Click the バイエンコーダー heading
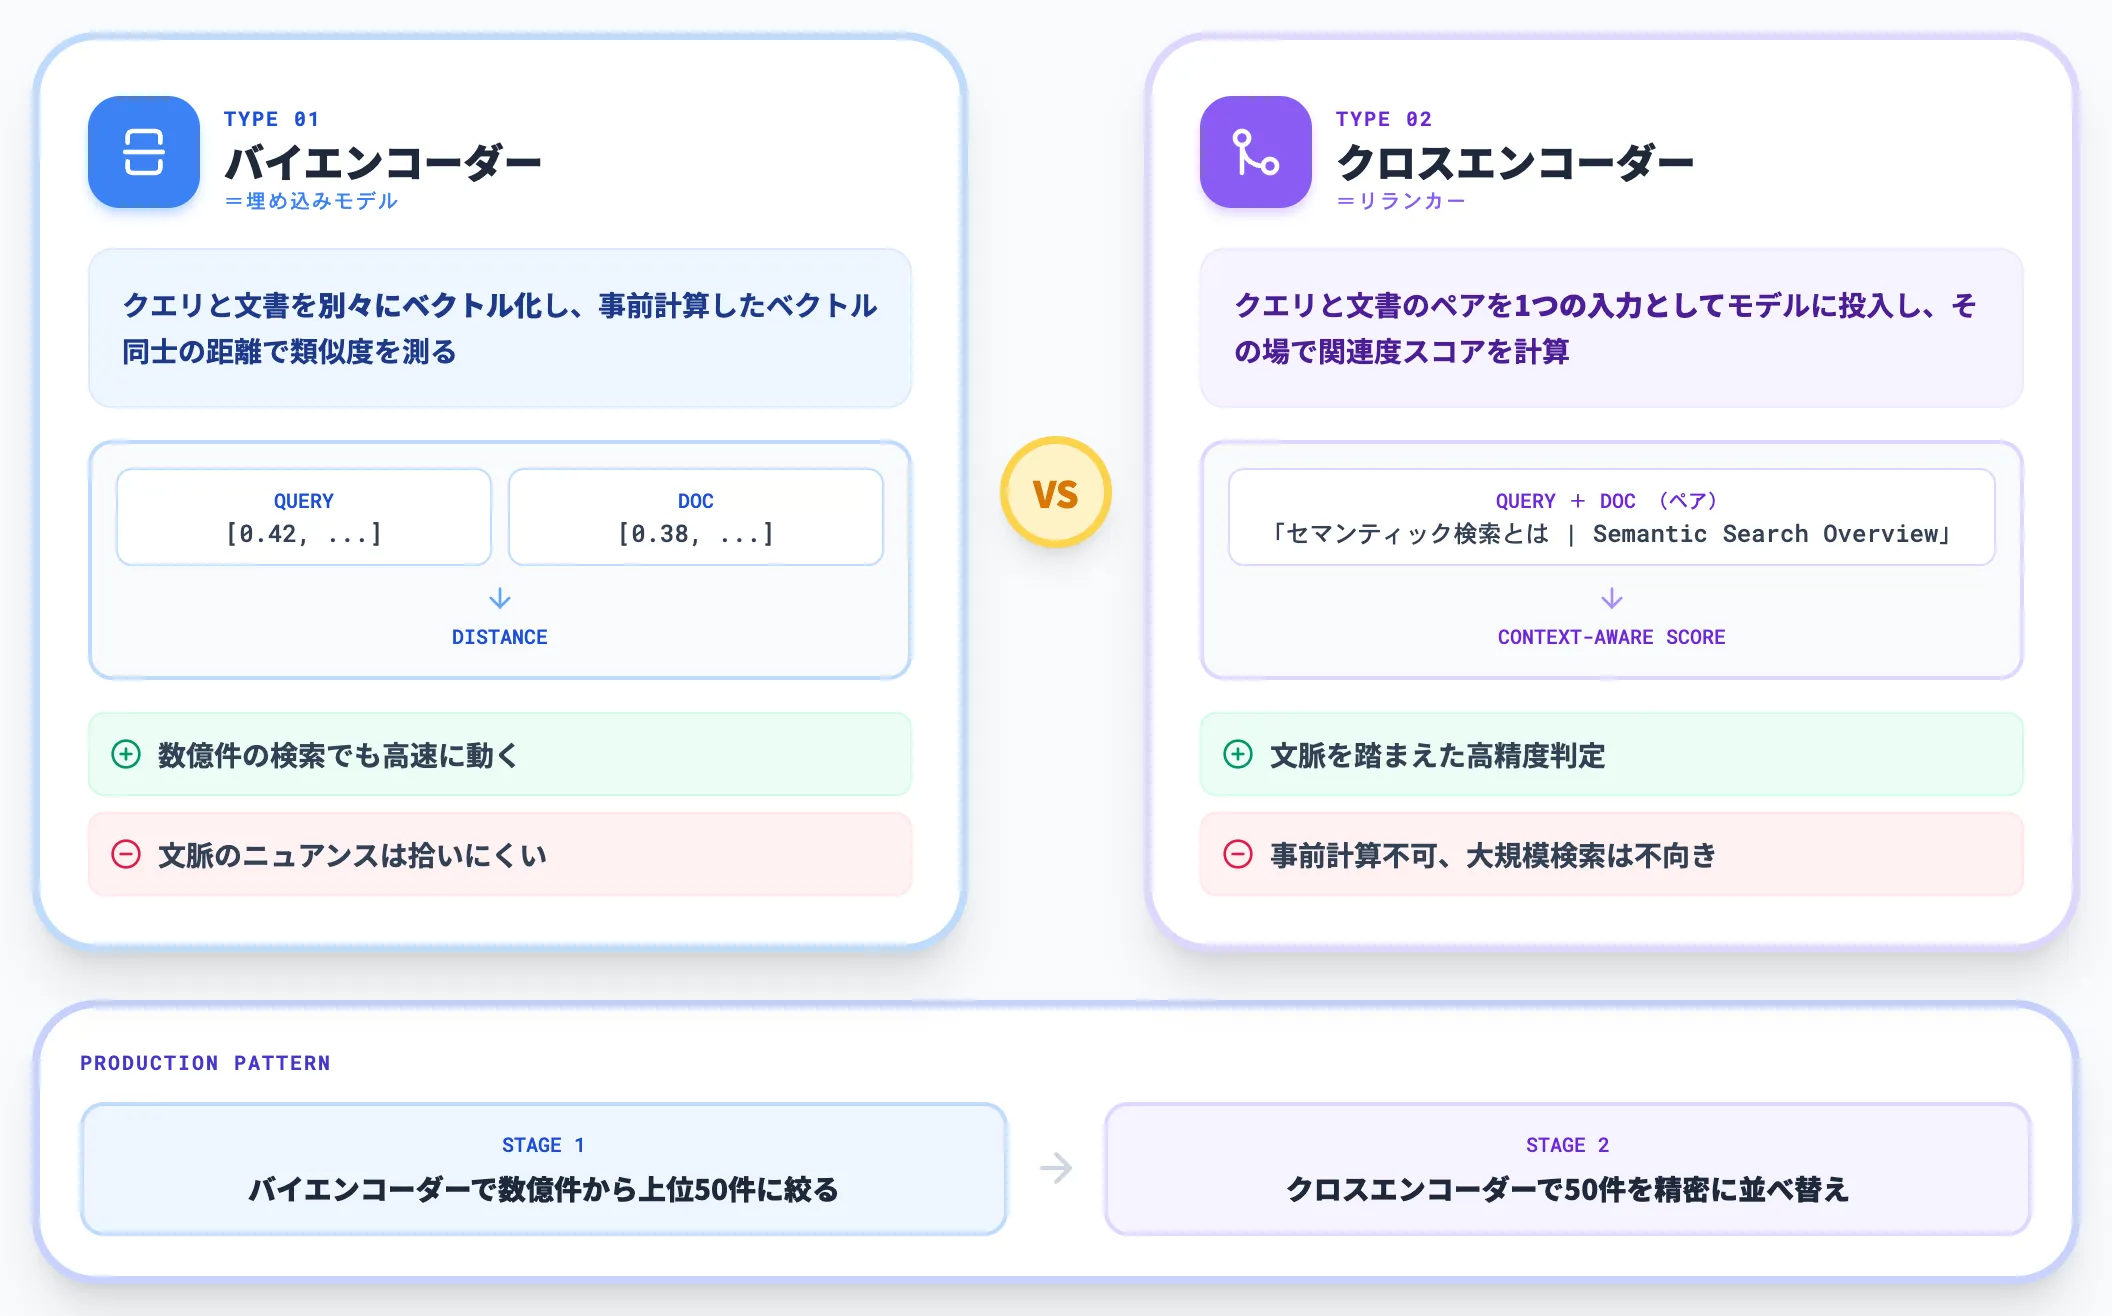The image size is (2112, 1316). click(383, 162)
